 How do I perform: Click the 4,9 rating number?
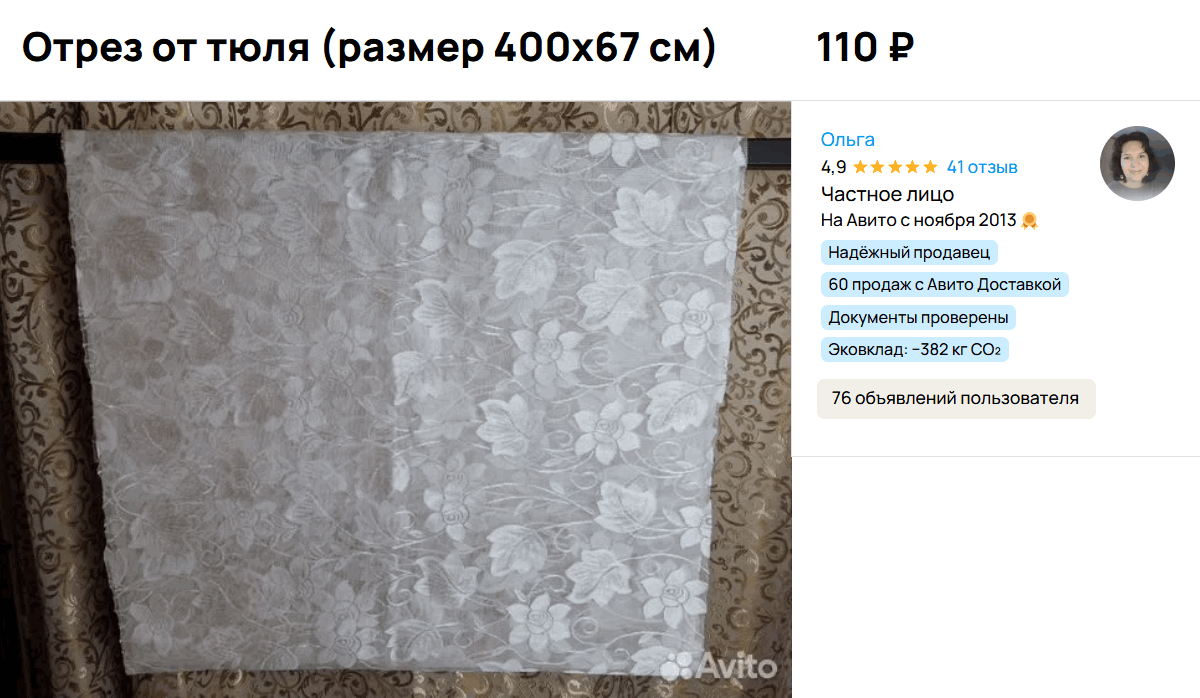coord(834,167)
